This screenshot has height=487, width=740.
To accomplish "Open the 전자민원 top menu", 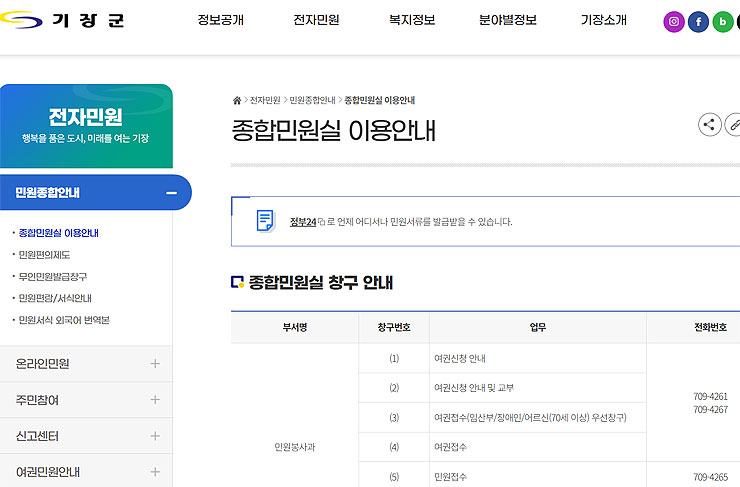I will click(316, 20).
